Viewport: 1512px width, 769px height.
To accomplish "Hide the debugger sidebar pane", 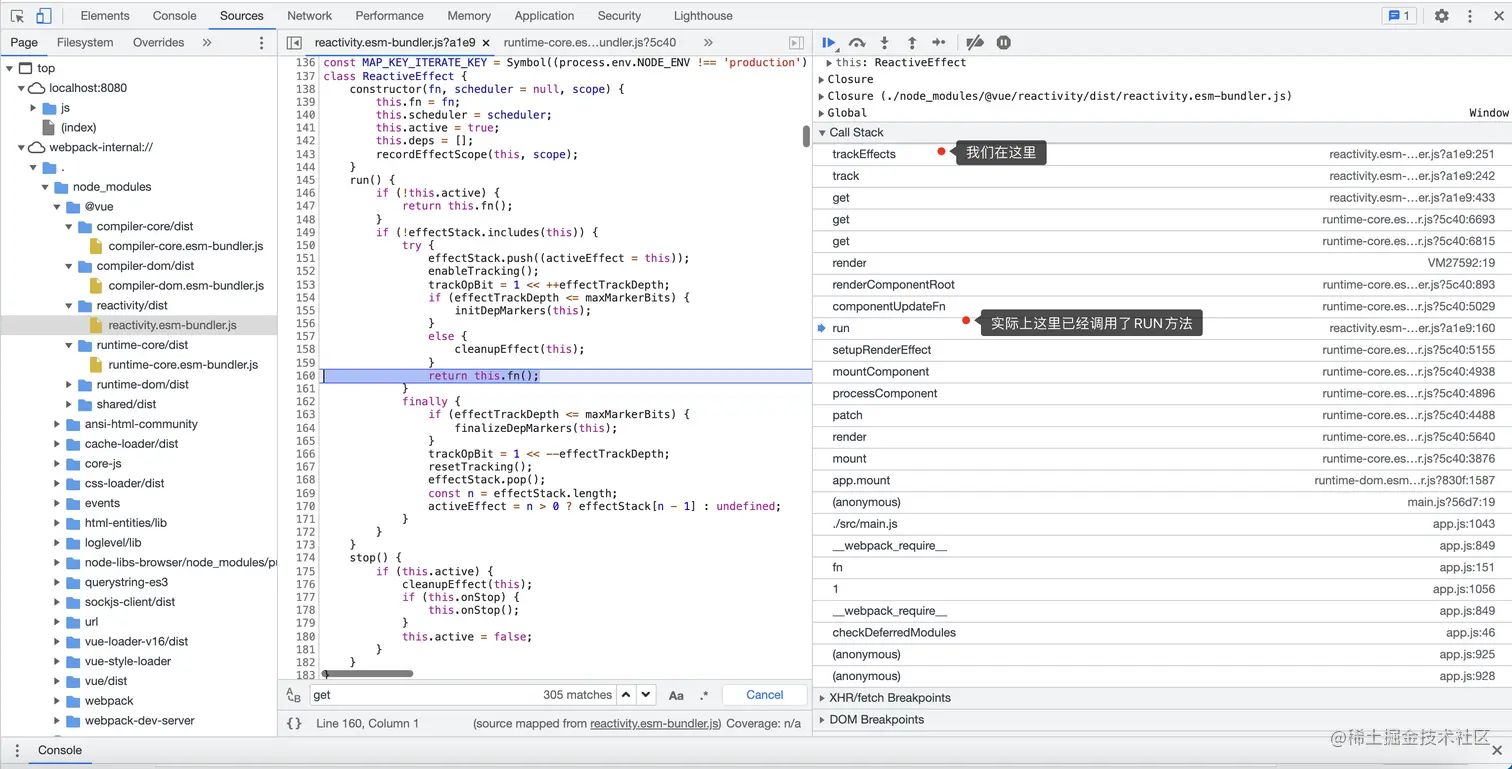I will click(796, 43).
